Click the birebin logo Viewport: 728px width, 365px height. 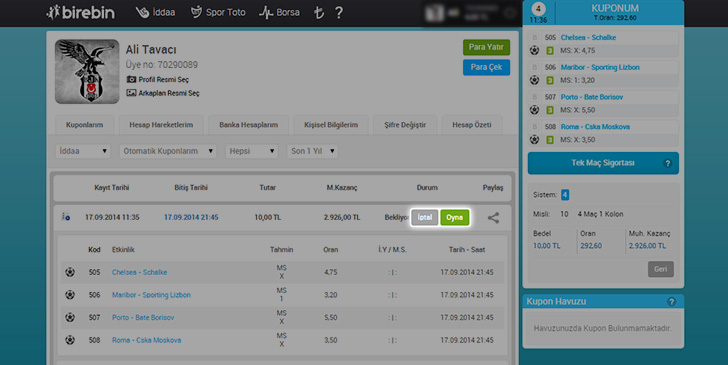coord(80,13)
